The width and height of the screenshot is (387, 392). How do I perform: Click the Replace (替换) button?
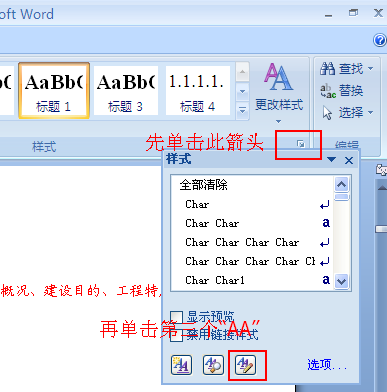[x=341, y=91]
